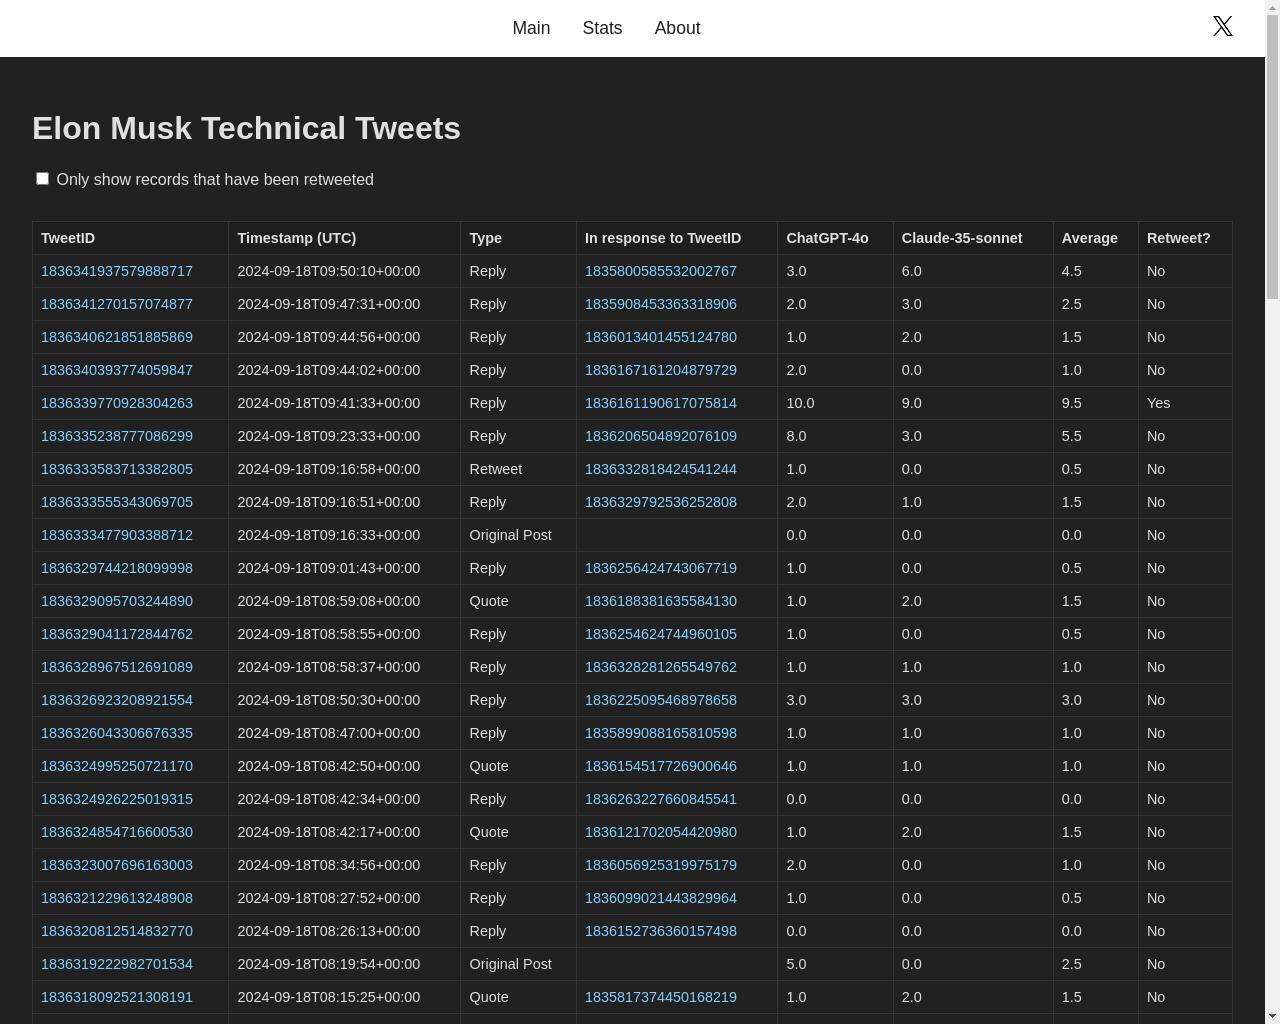Open tweet 1836324926225019315

pos(117,799)
